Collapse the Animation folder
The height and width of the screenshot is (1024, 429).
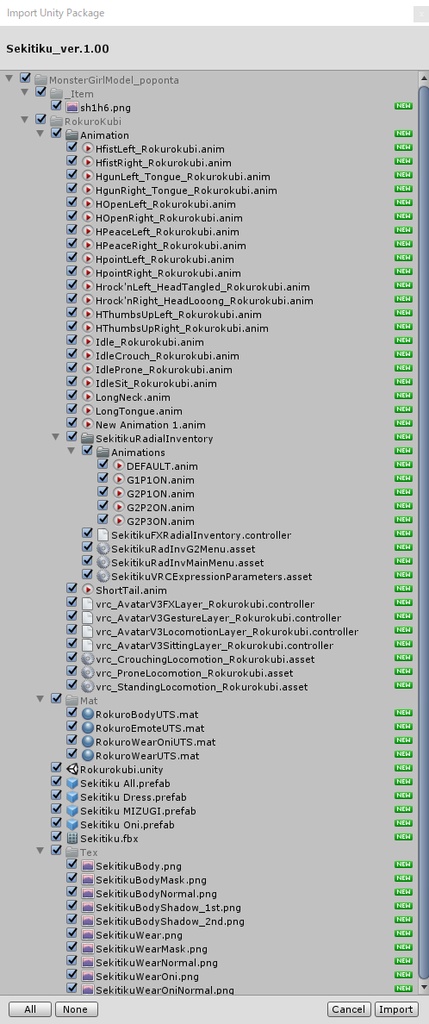tap(40, 135)
